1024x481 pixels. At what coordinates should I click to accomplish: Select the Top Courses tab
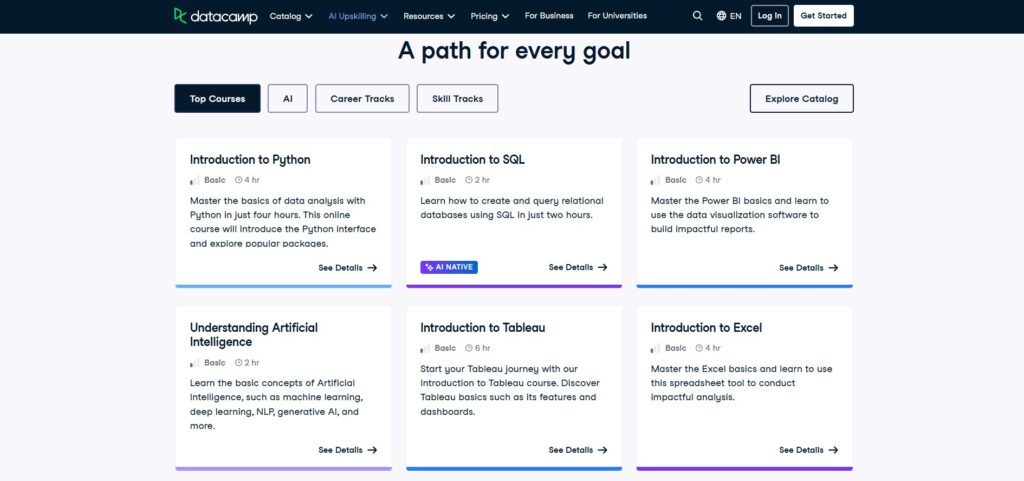point(217,99)
